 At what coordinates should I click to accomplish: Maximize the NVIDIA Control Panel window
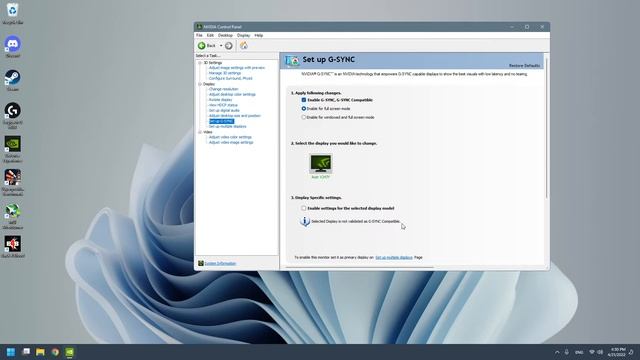(x=527, y=27)
